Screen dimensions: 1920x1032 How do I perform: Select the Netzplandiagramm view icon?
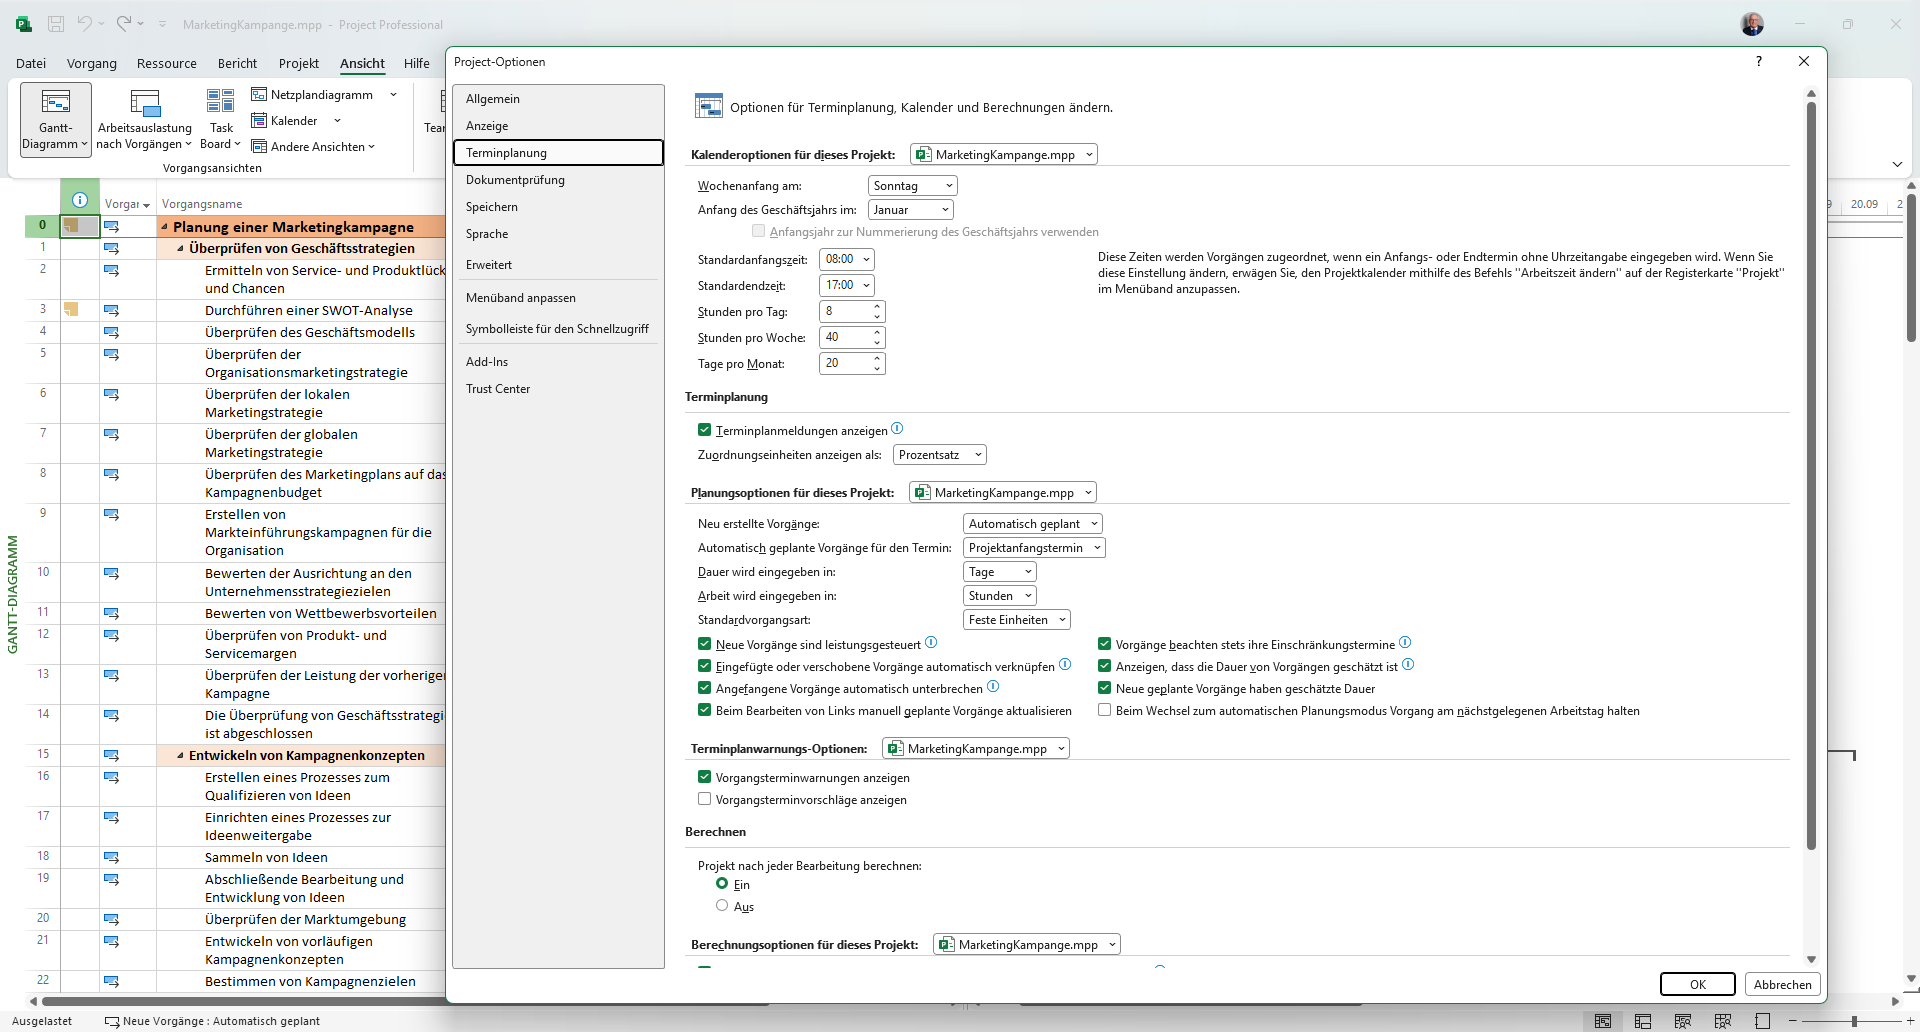click(259, 94)
